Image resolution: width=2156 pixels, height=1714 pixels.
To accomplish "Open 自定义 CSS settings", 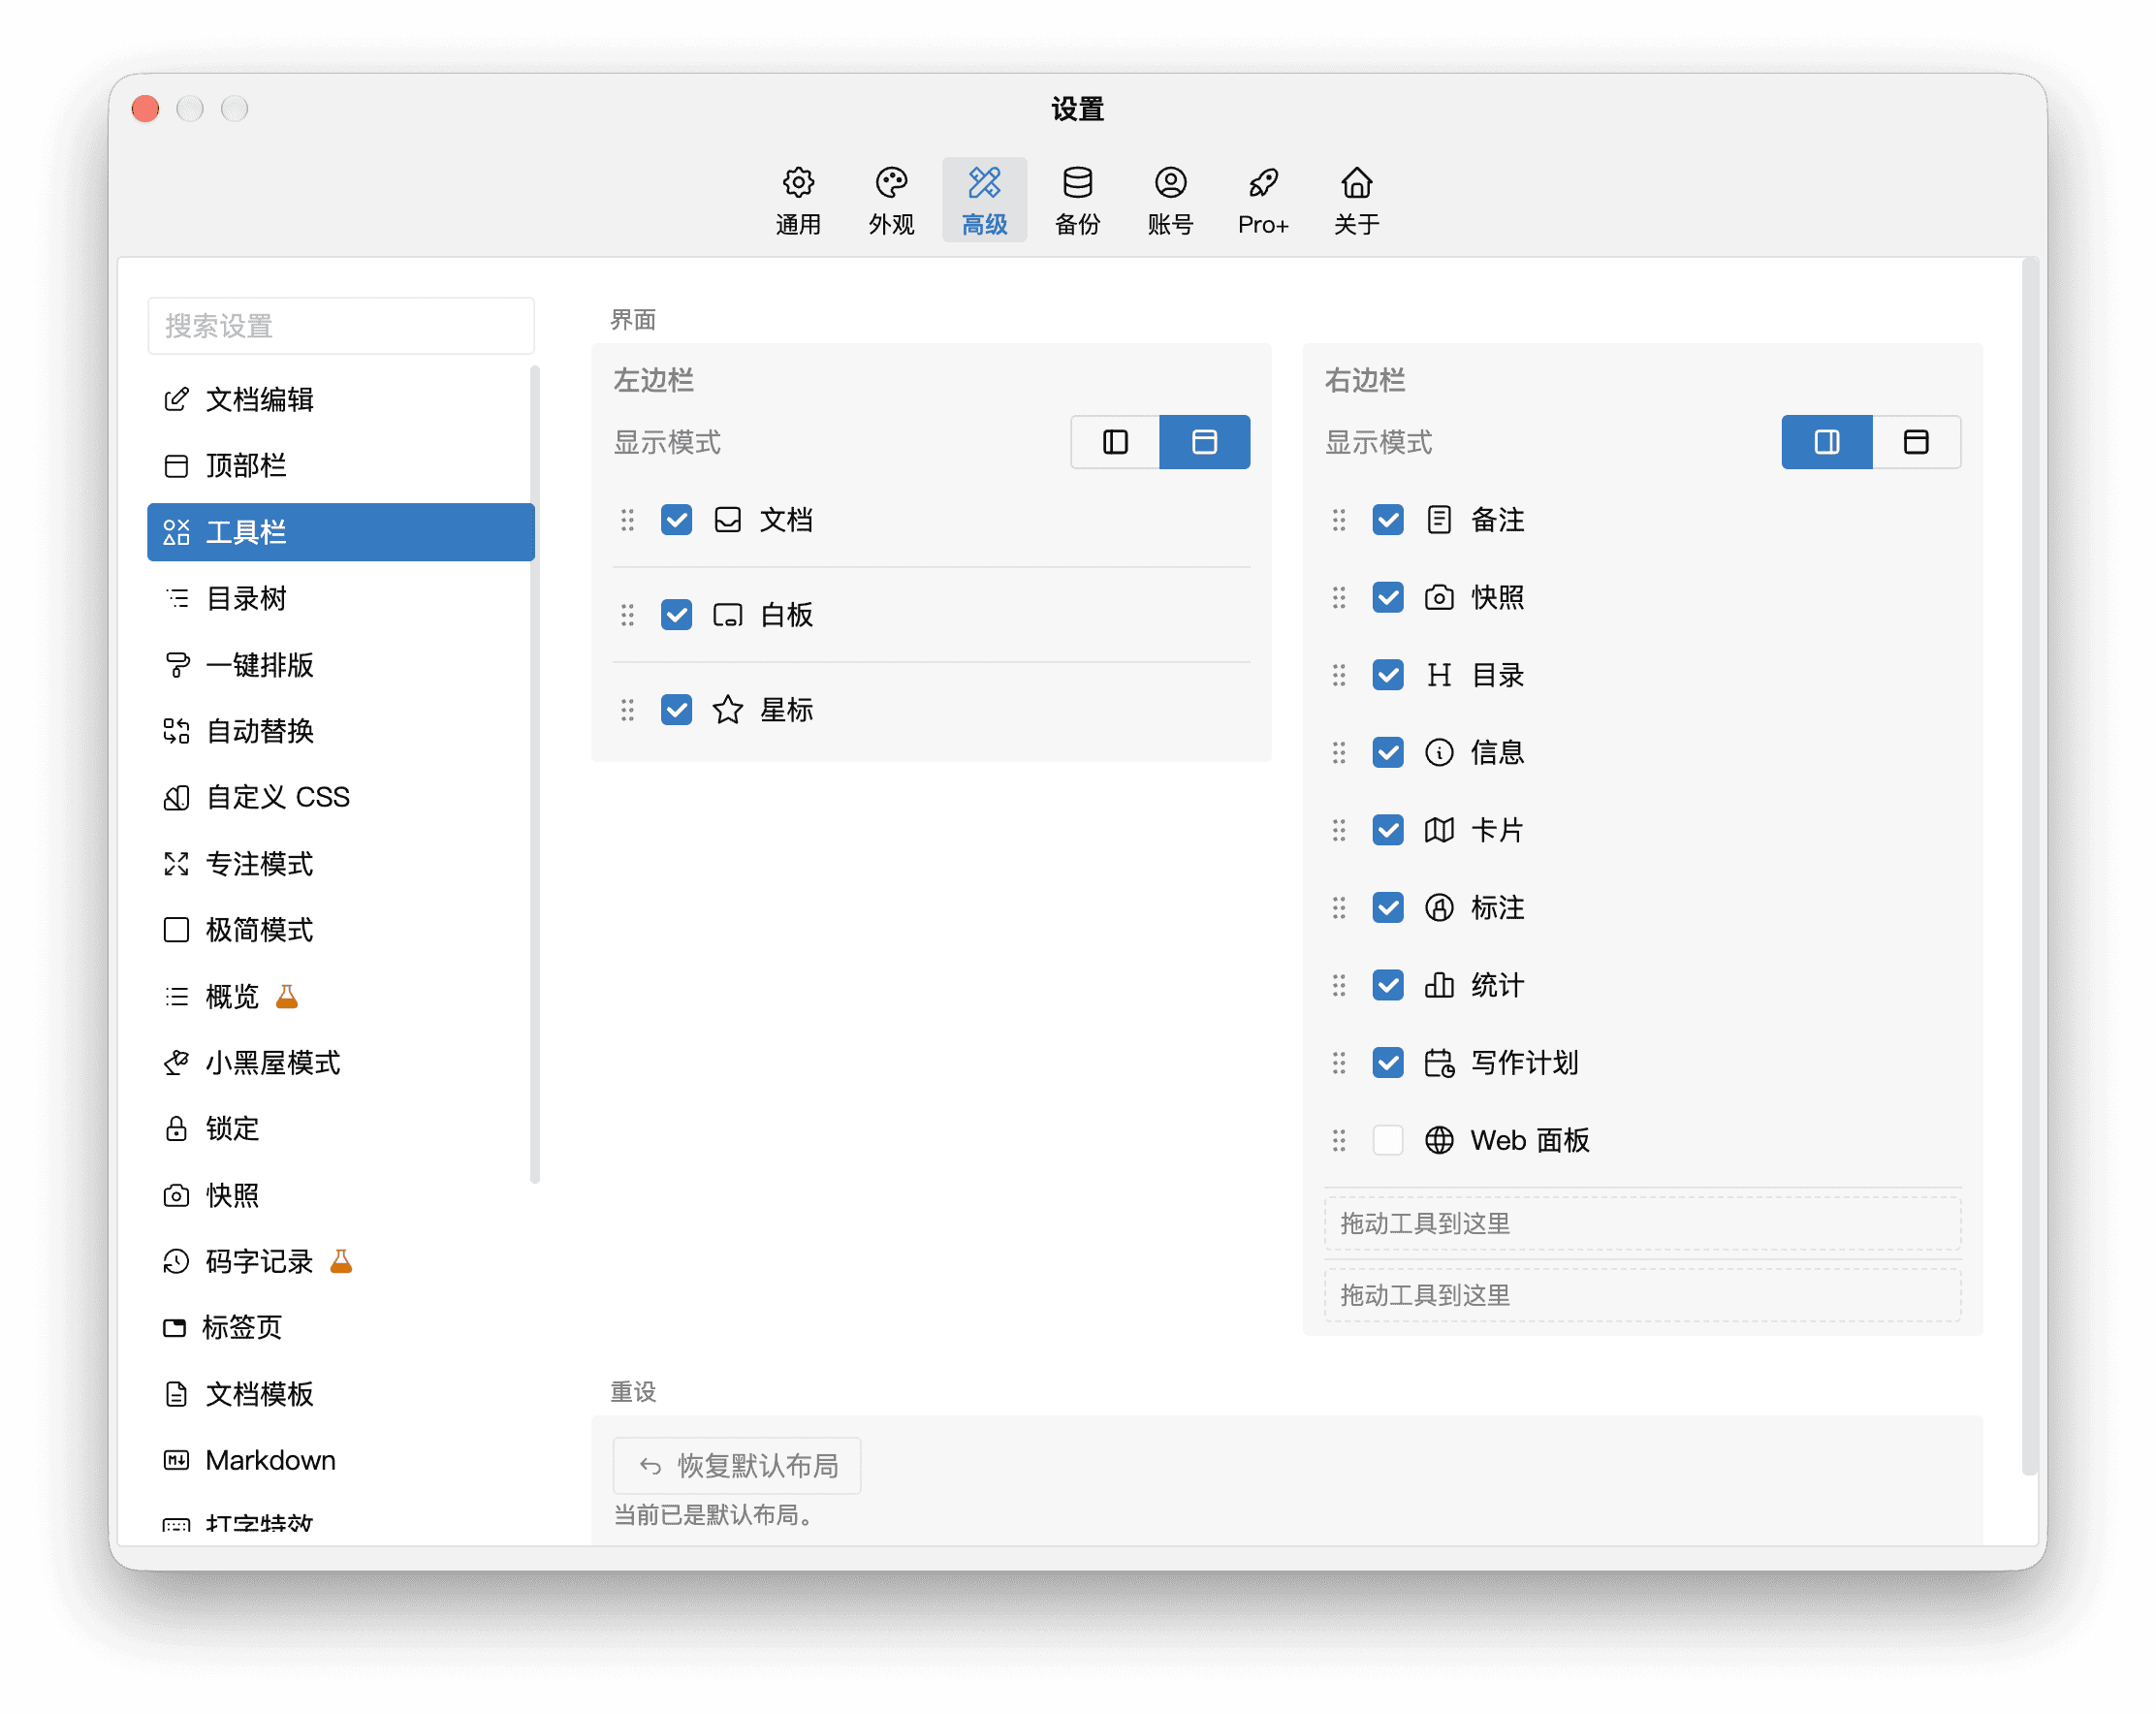I will point(341,797).
